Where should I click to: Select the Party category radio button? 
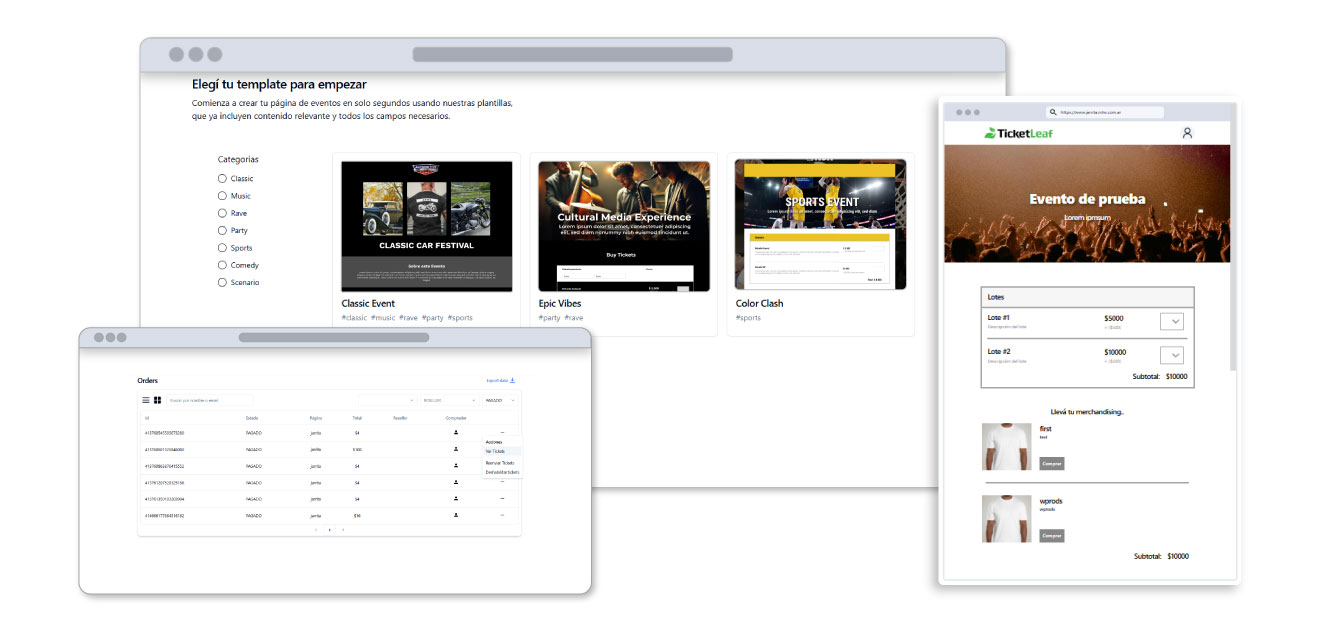point(222,230)
